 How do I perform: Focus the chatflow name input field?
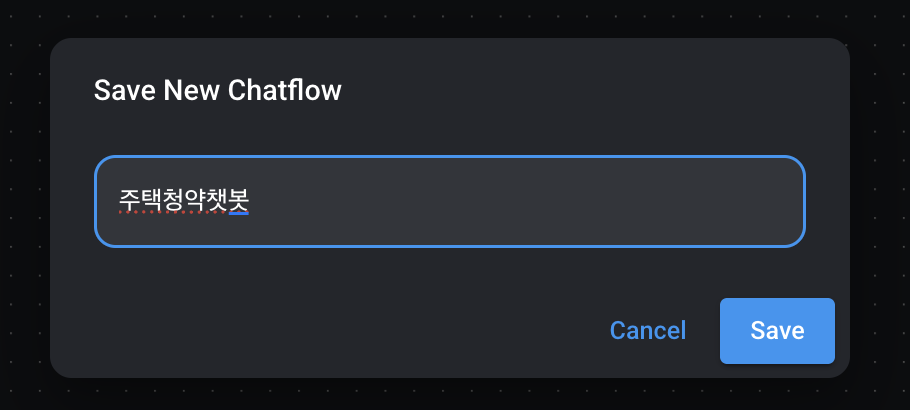pyautogui.click(x=450, y=201)
